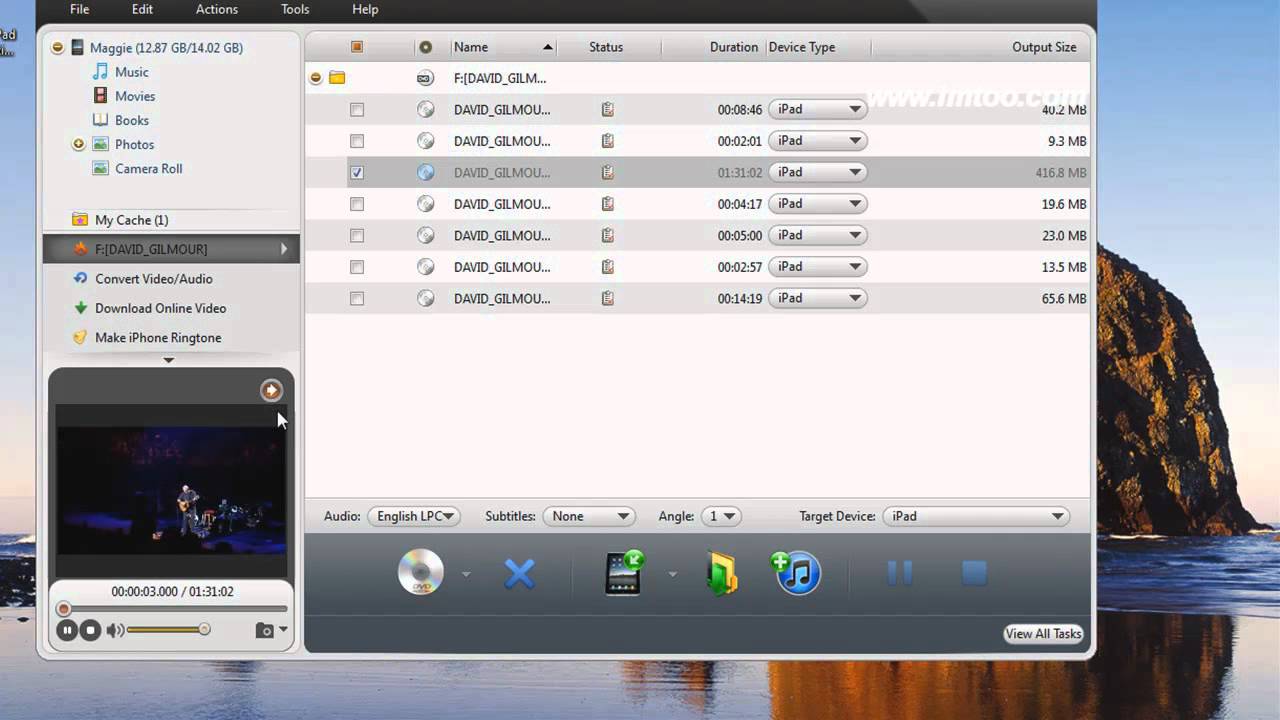Screen dimensions: 1280x720
Task: Click the DVD disc convert icon
Action: [420, 573]
